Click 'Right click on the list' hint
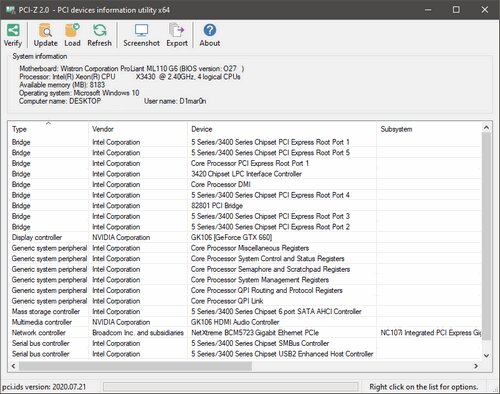500x394 pixels. coord(424,387)
